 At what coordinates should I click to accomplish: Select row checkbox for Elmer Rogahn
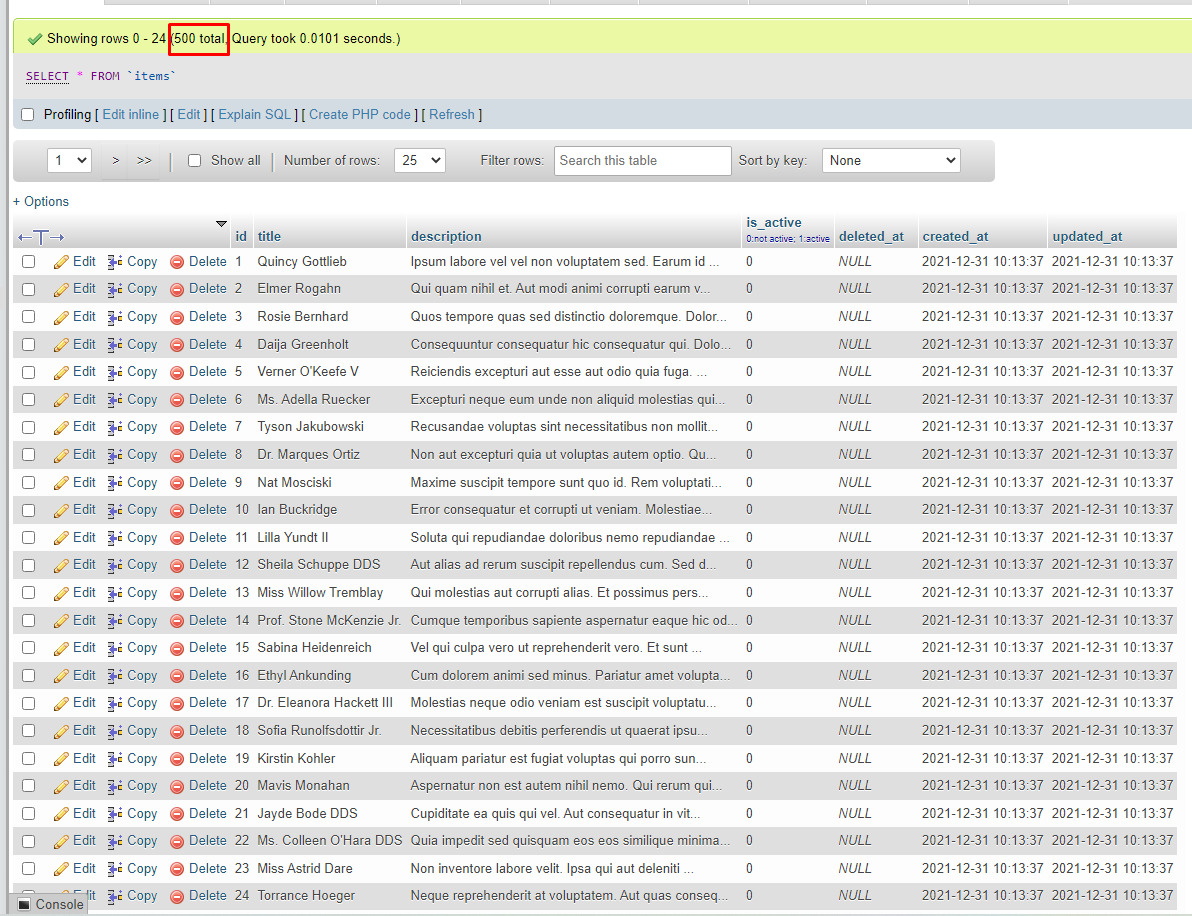click(29, 289)
